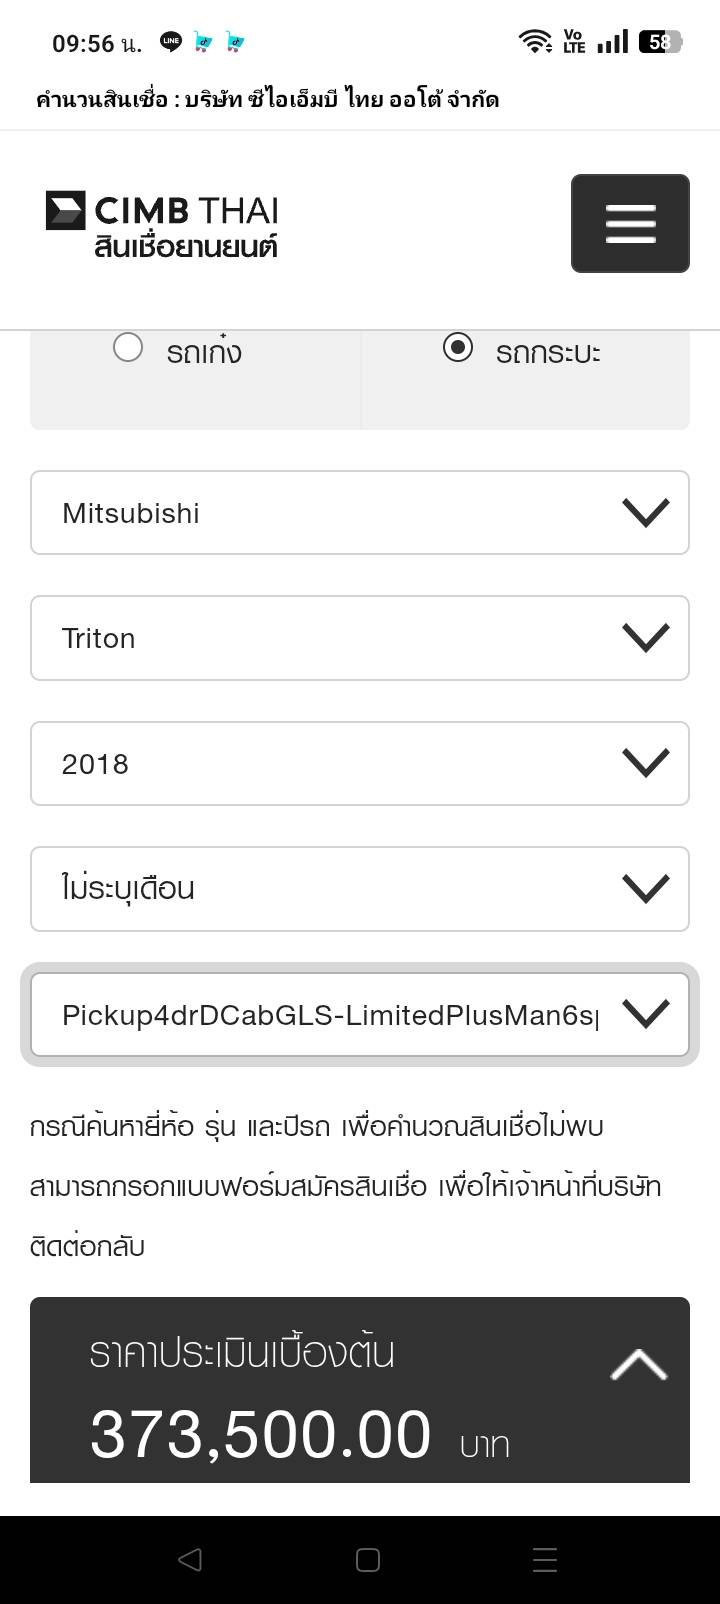Viewport: 720px width, 1604px height.
Task: Tap the signal strength icon
Action: pos(612,41)
